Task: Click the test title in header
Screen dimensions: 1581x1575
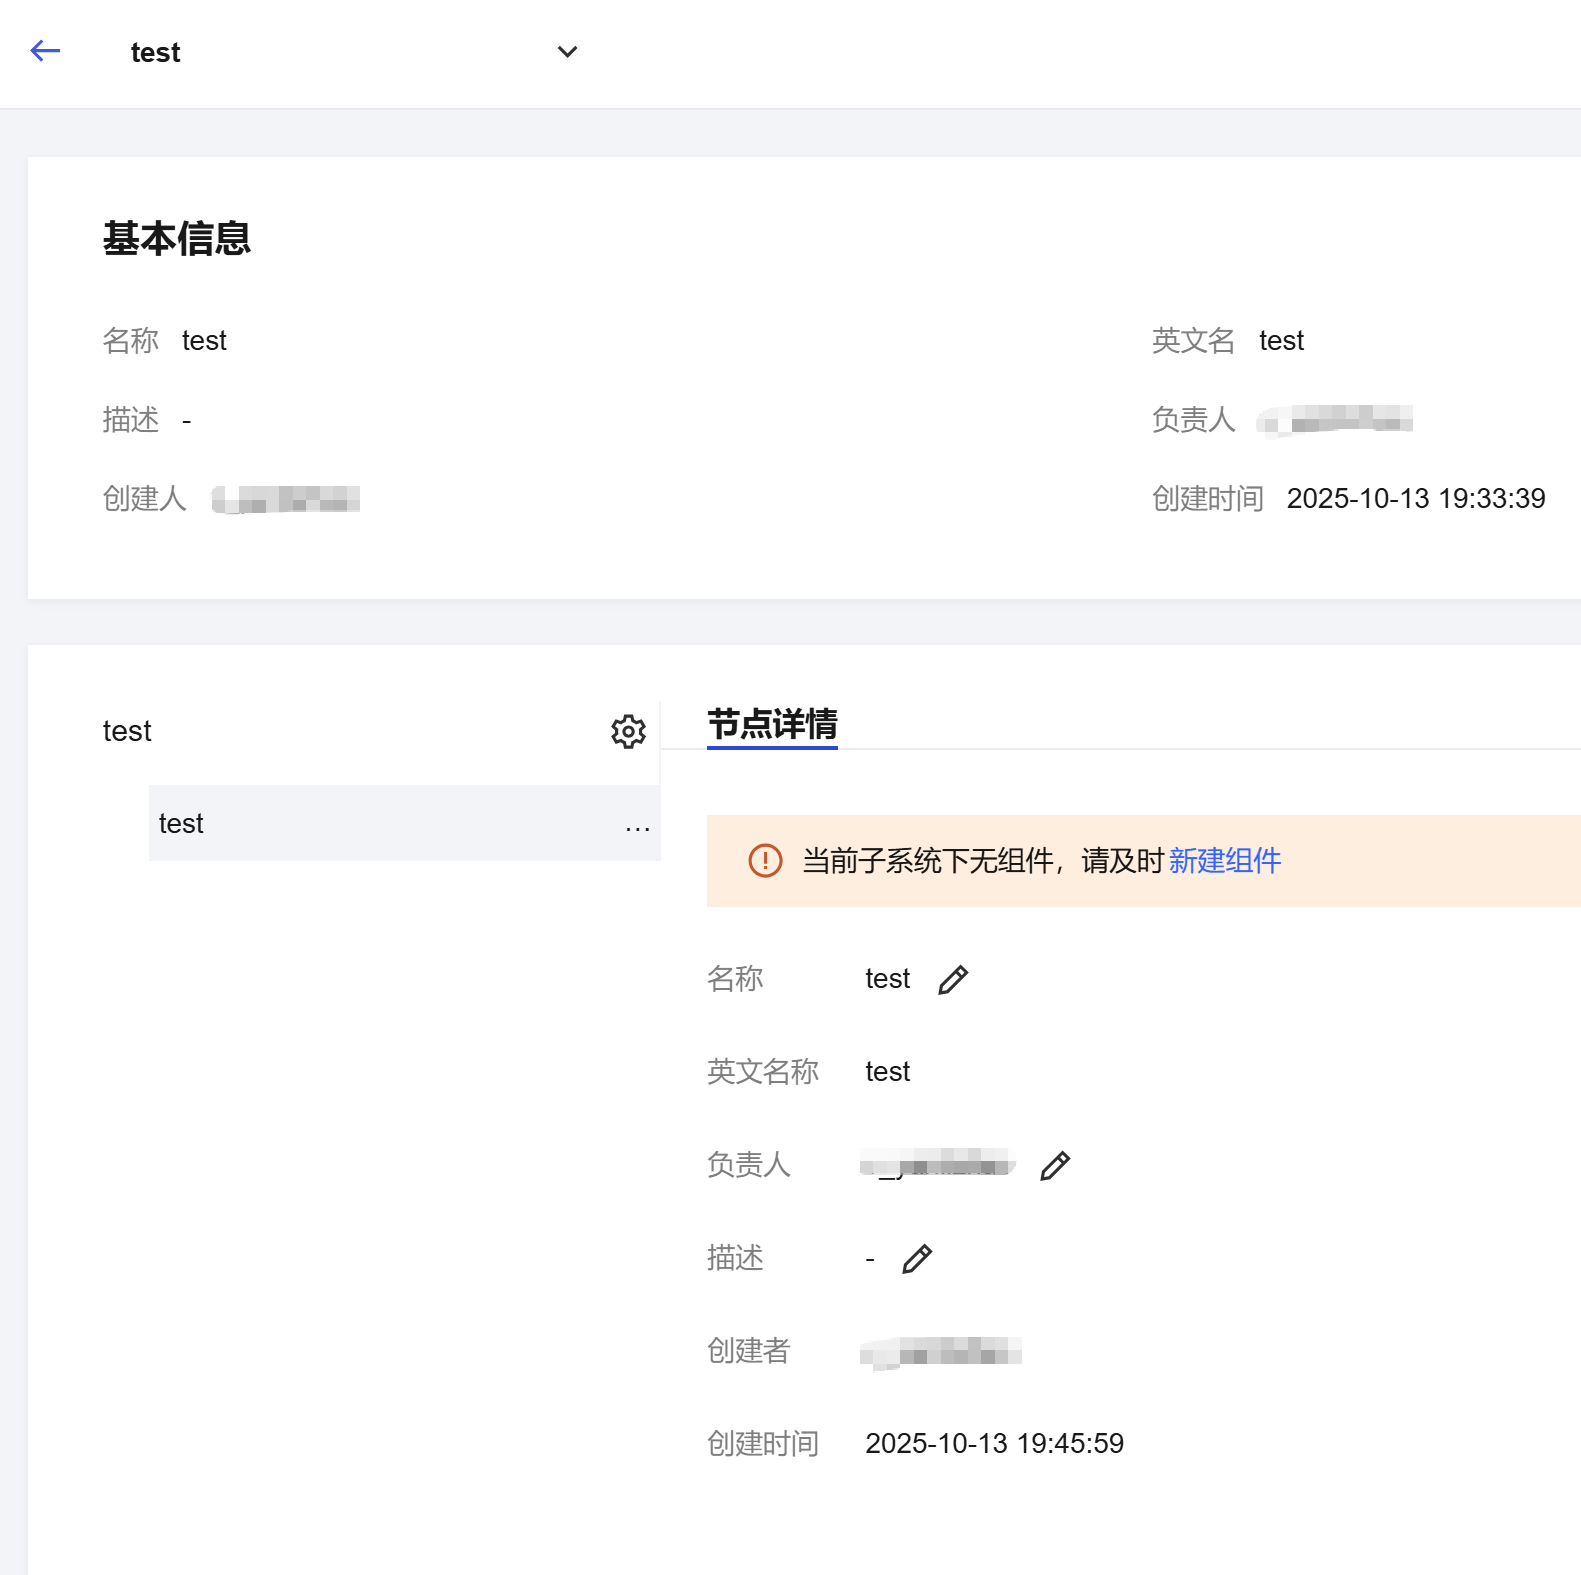Action: coord(155,53)
